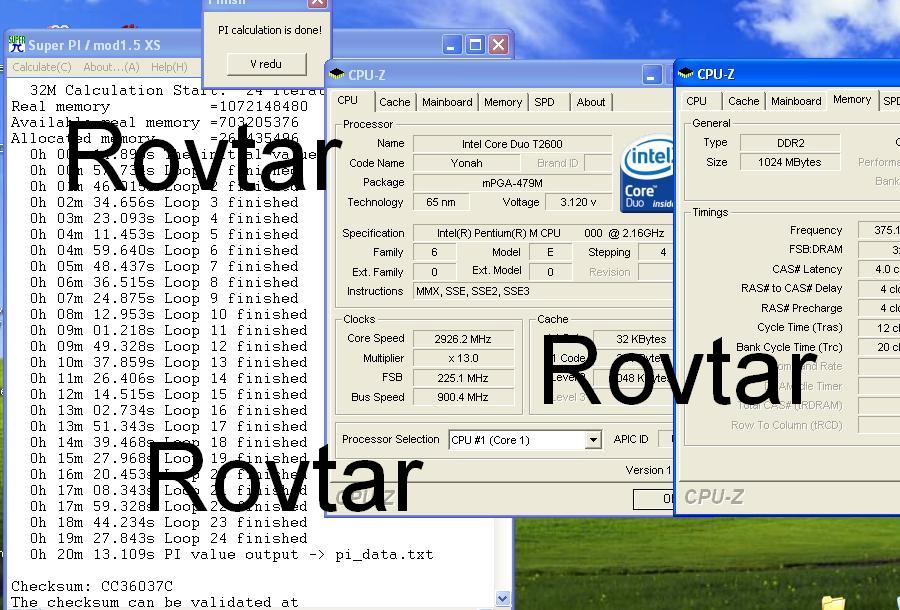
Task: Open About tab in first CPU-Z window
Action: (591, 102)
